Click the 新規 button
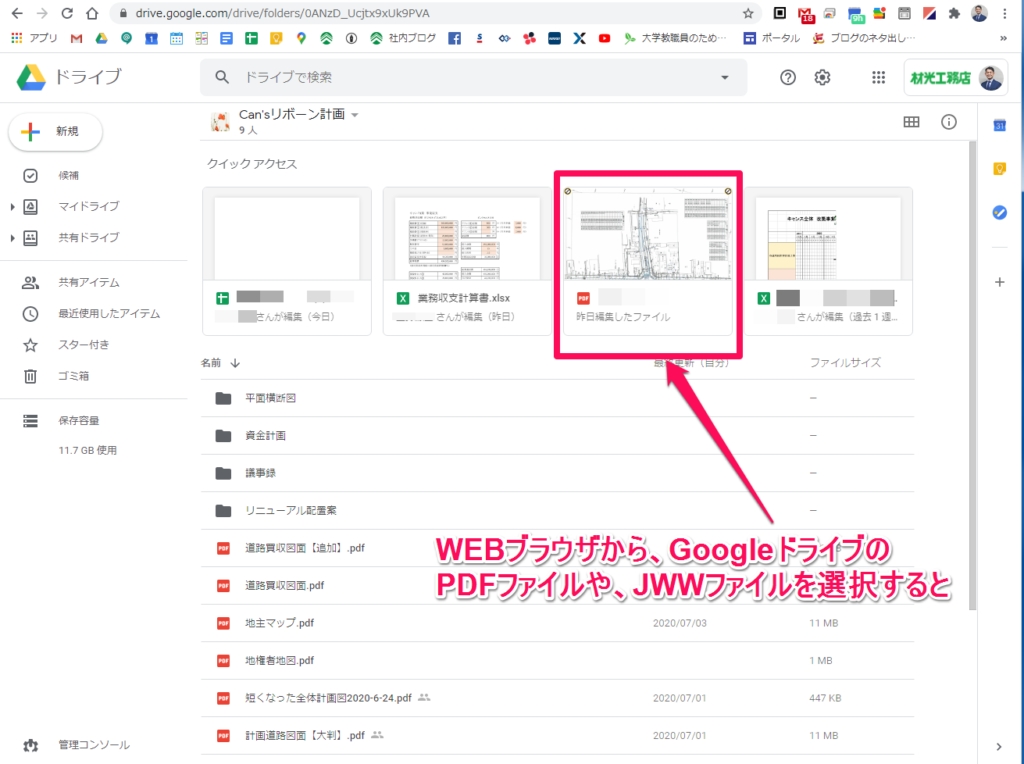 pos(56,131)
